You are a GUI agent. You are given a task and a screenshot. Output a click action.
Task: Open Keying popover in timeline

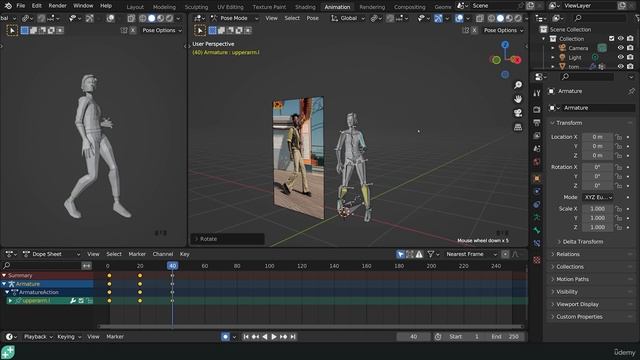[x=69, y=337]
